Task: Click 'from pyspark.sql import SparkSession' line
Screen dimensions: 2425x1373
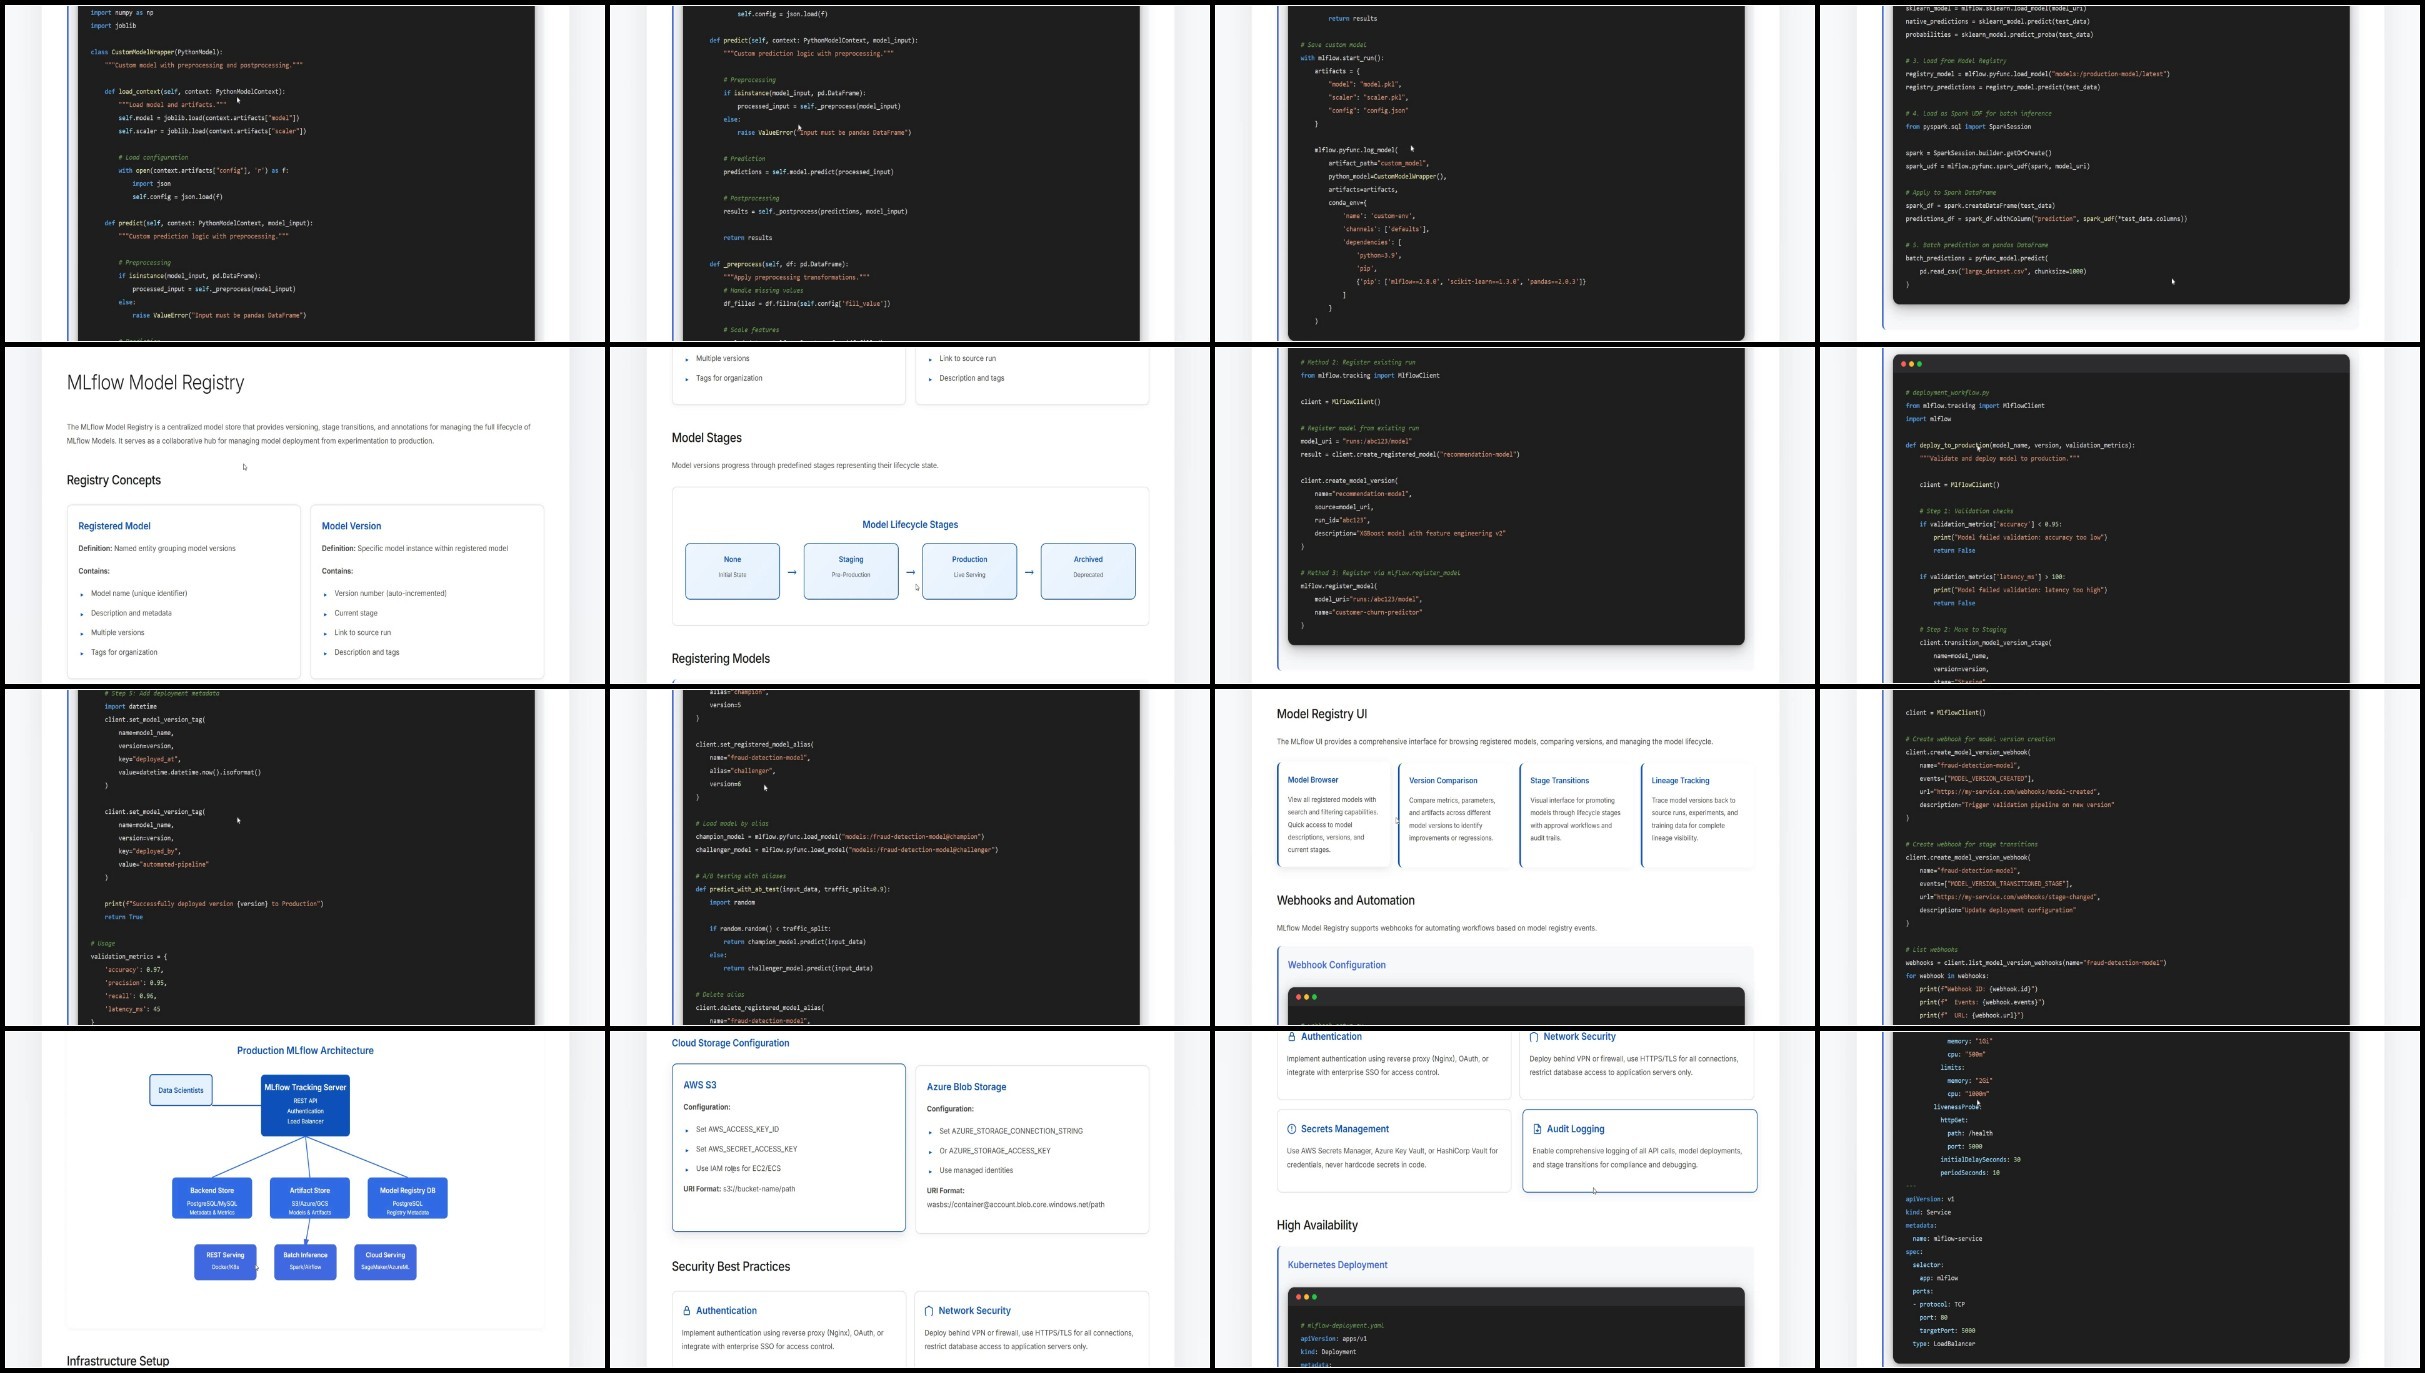Action: [x=1968, y=127]
